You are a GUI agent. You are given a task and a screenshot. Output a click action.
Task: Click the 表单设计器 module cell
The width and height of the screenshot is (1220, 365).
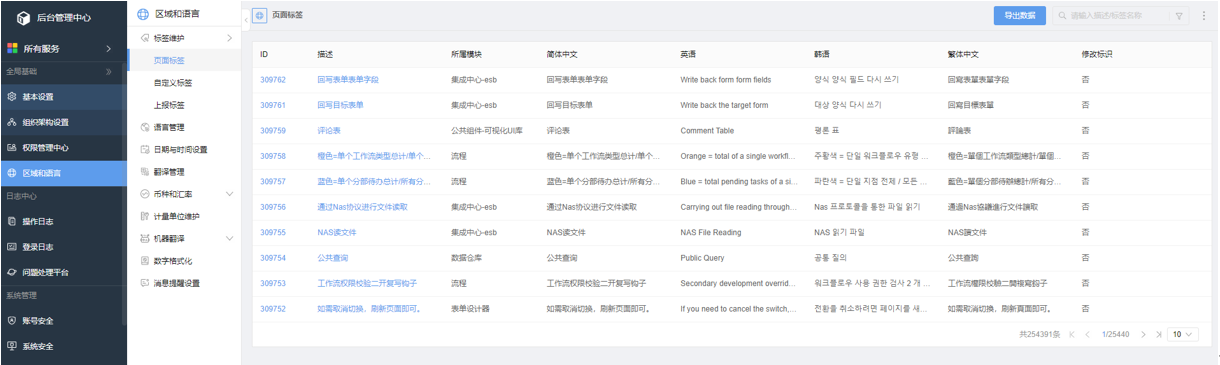coord(470,309)
